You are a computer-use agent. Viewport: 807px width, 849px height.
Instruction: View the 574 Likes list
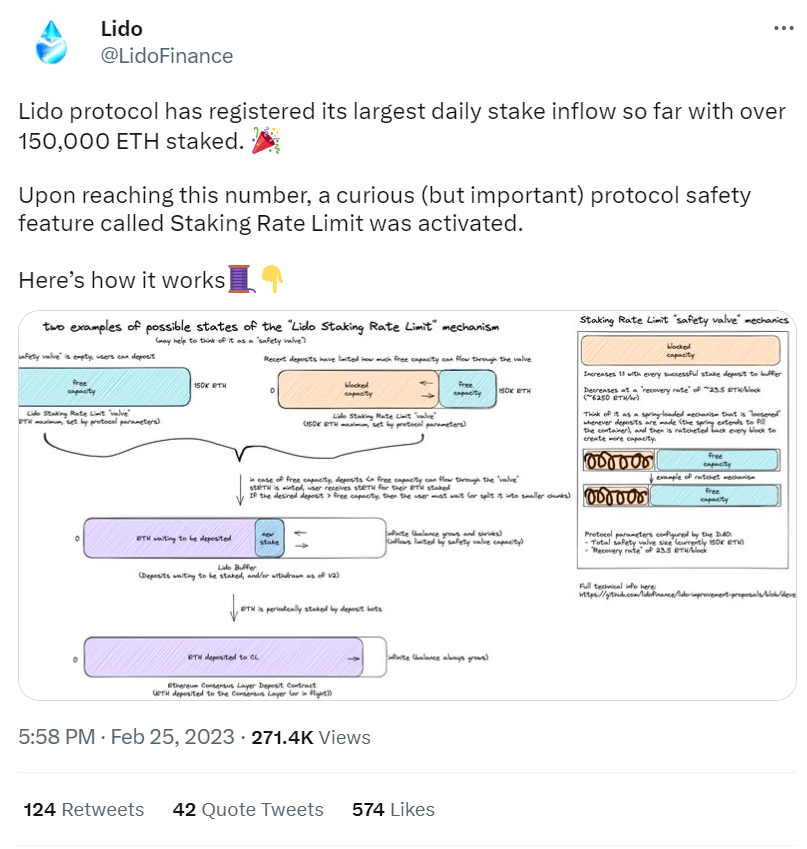[393, 809]
